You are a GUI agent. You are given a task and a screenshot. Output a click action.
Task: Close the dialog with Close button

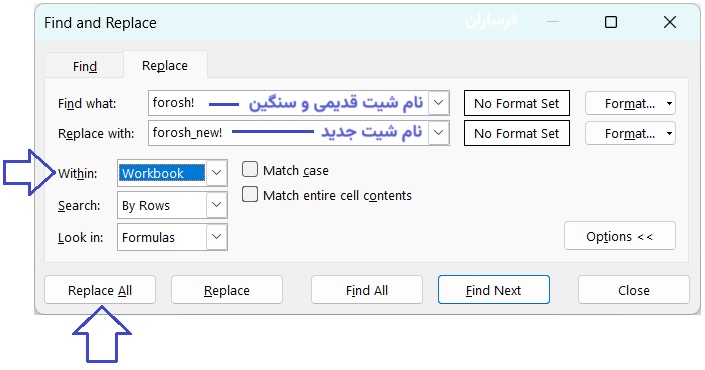tap(634, 290)
